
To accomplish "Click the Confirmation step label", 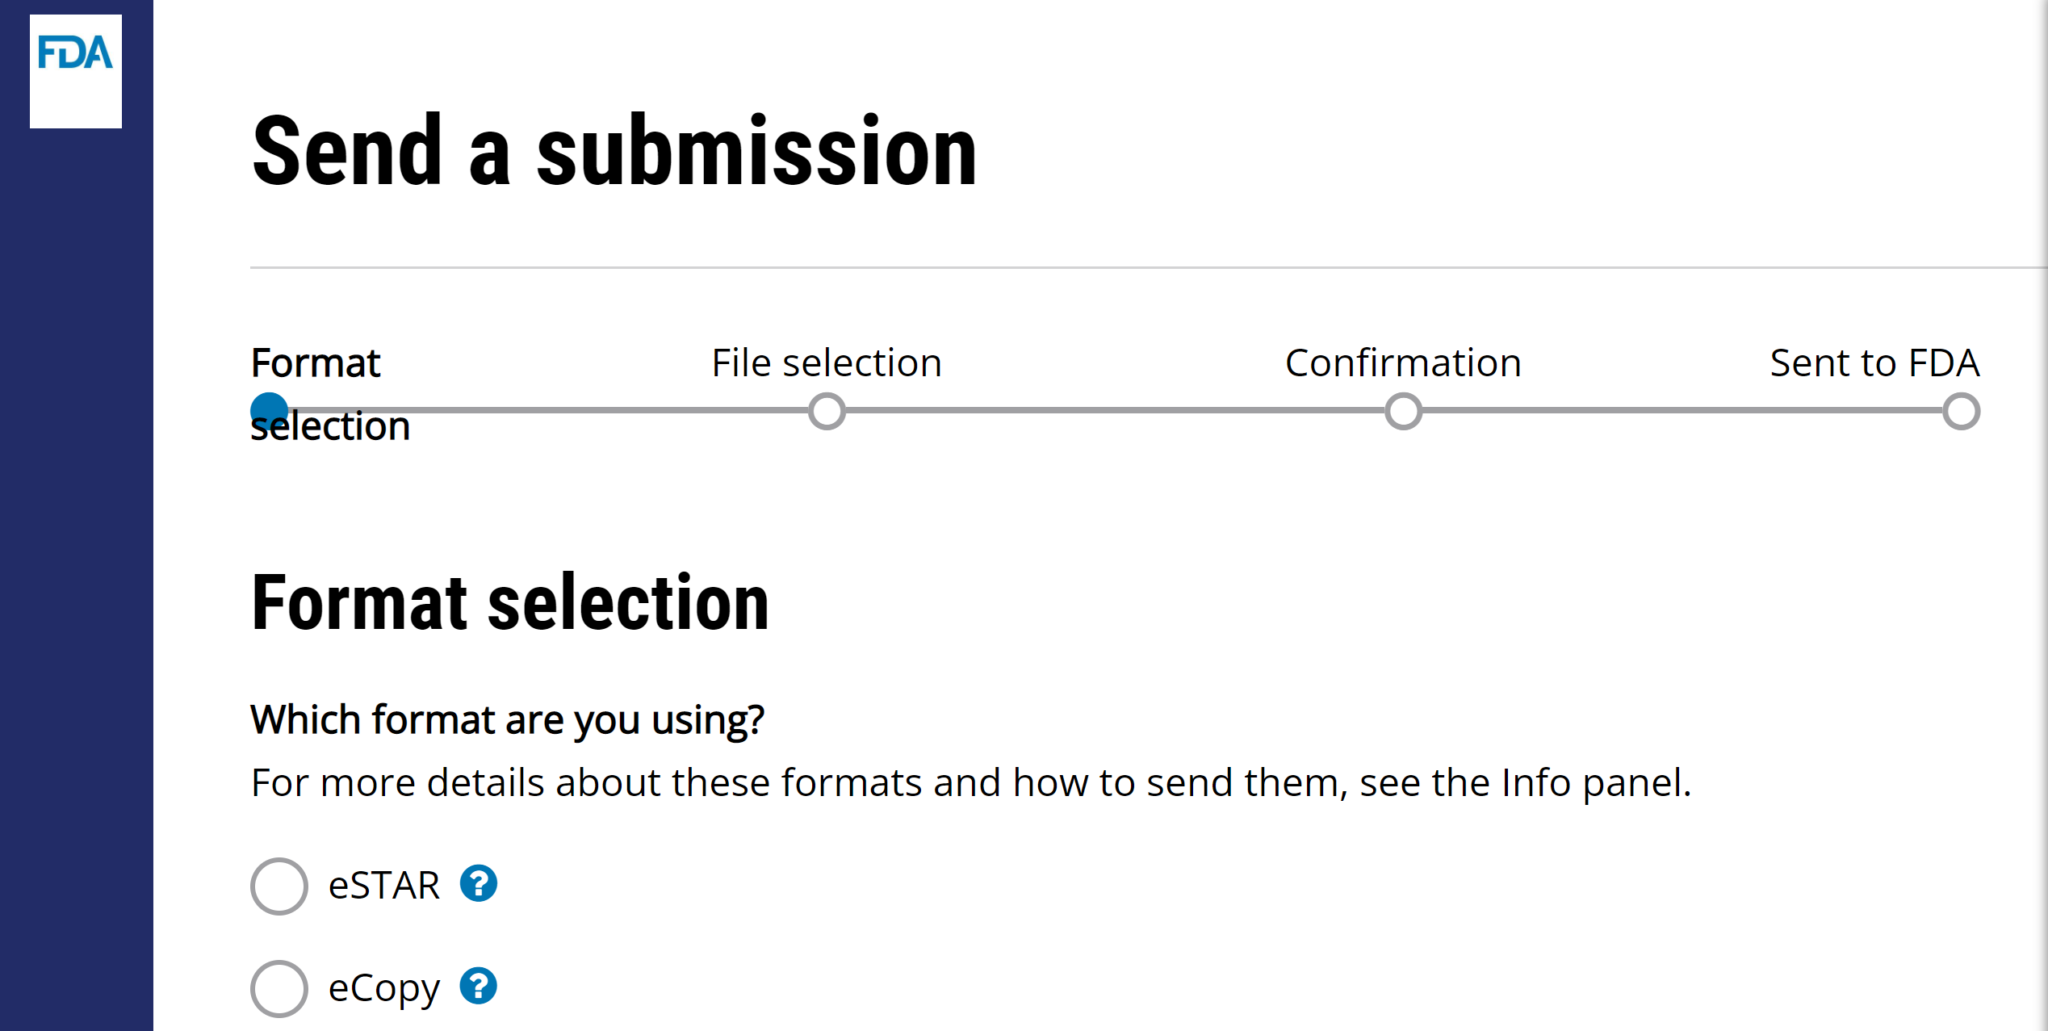I will 1403,363.
